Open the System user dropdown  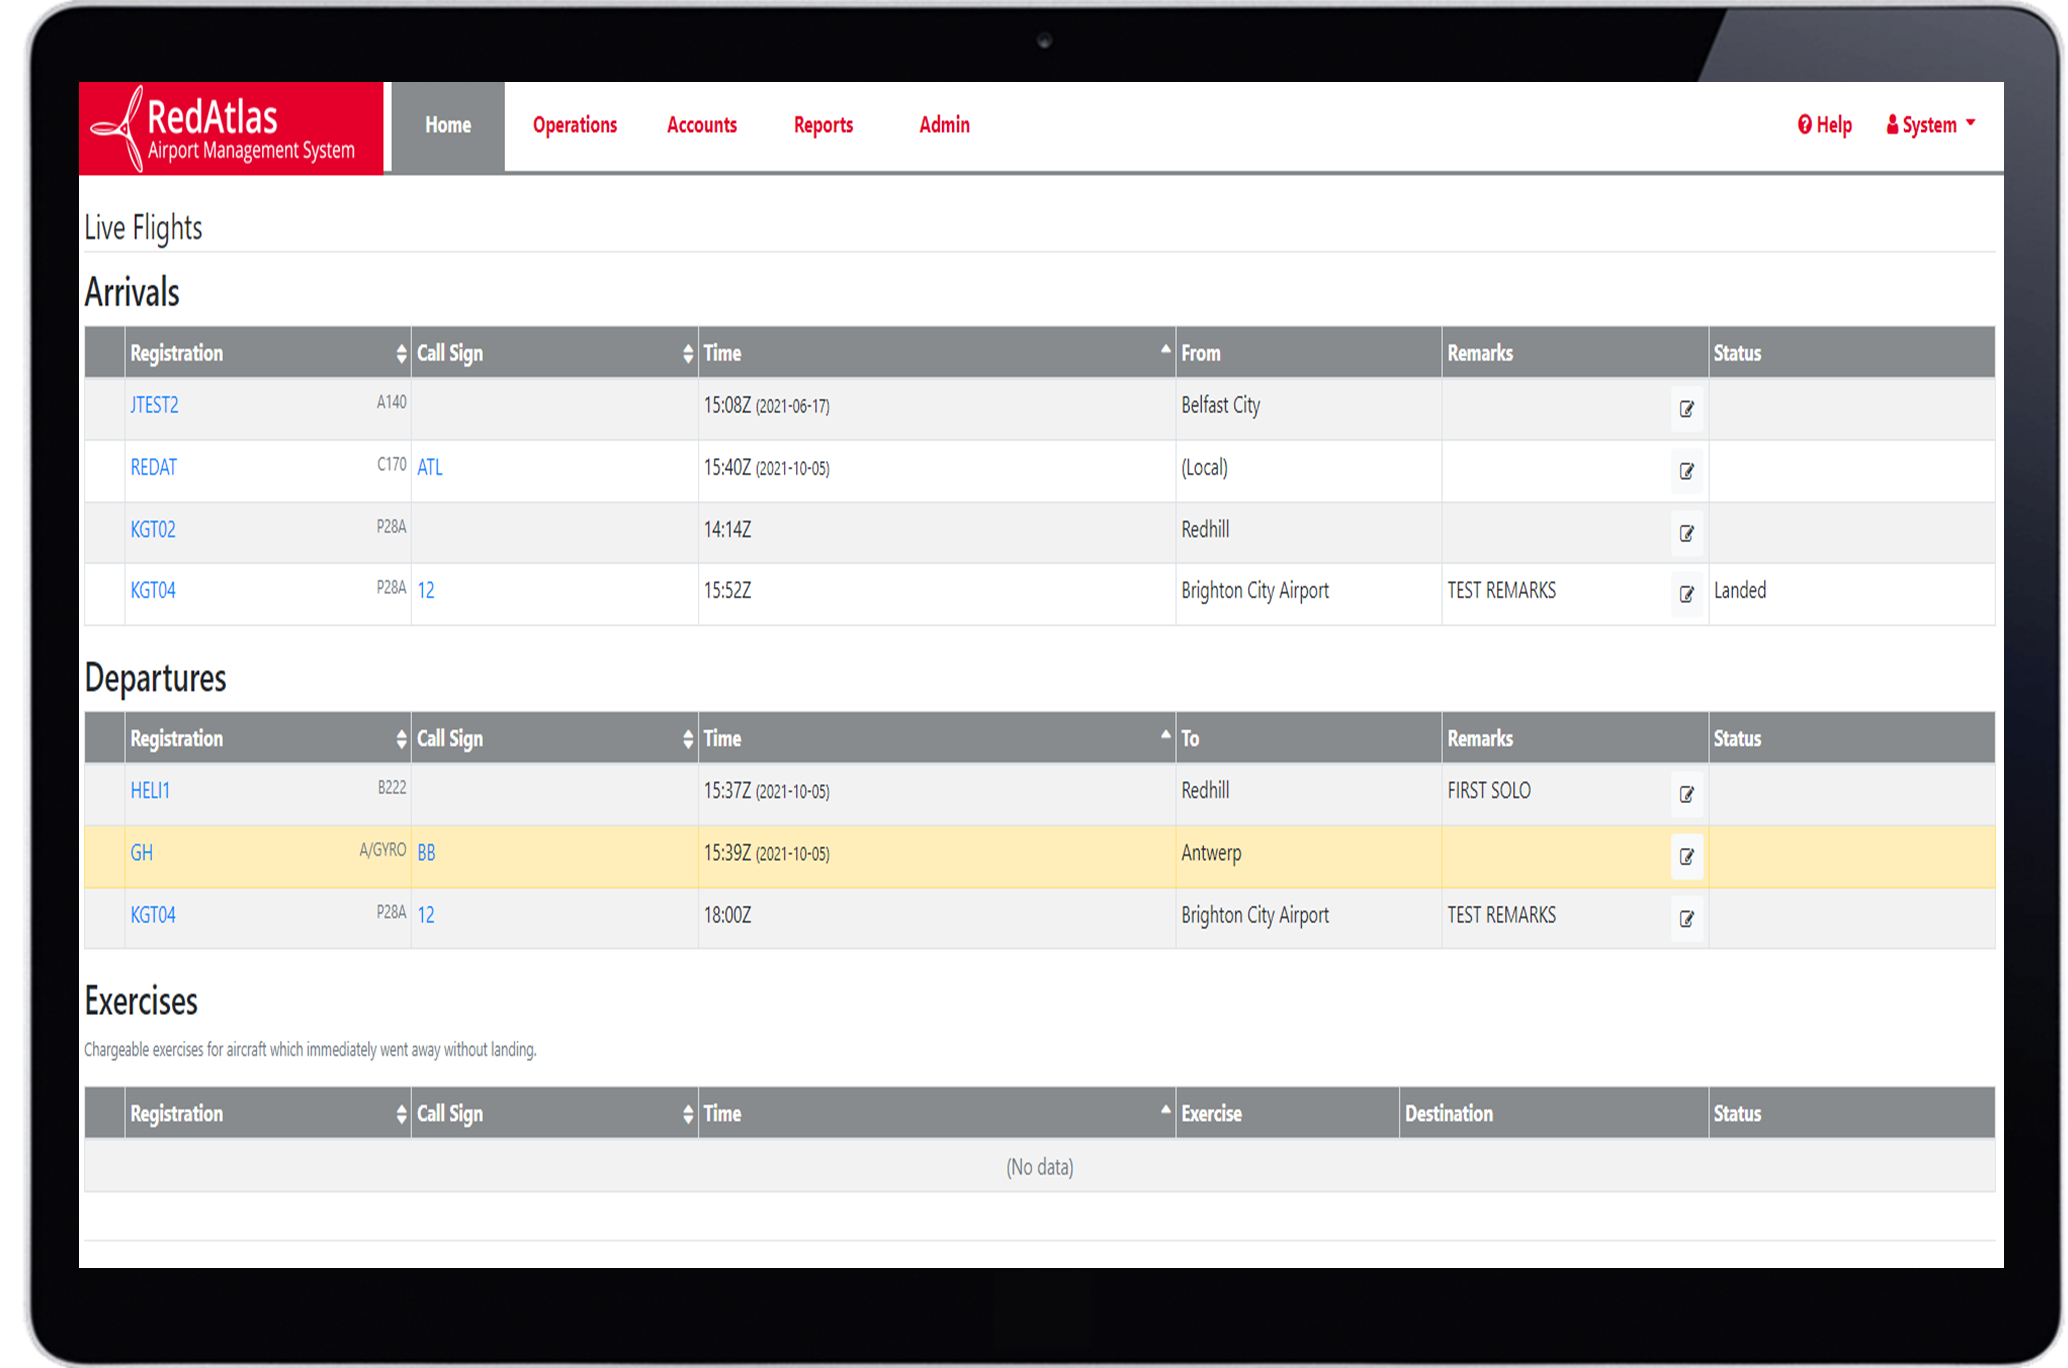click(1930, 125)
